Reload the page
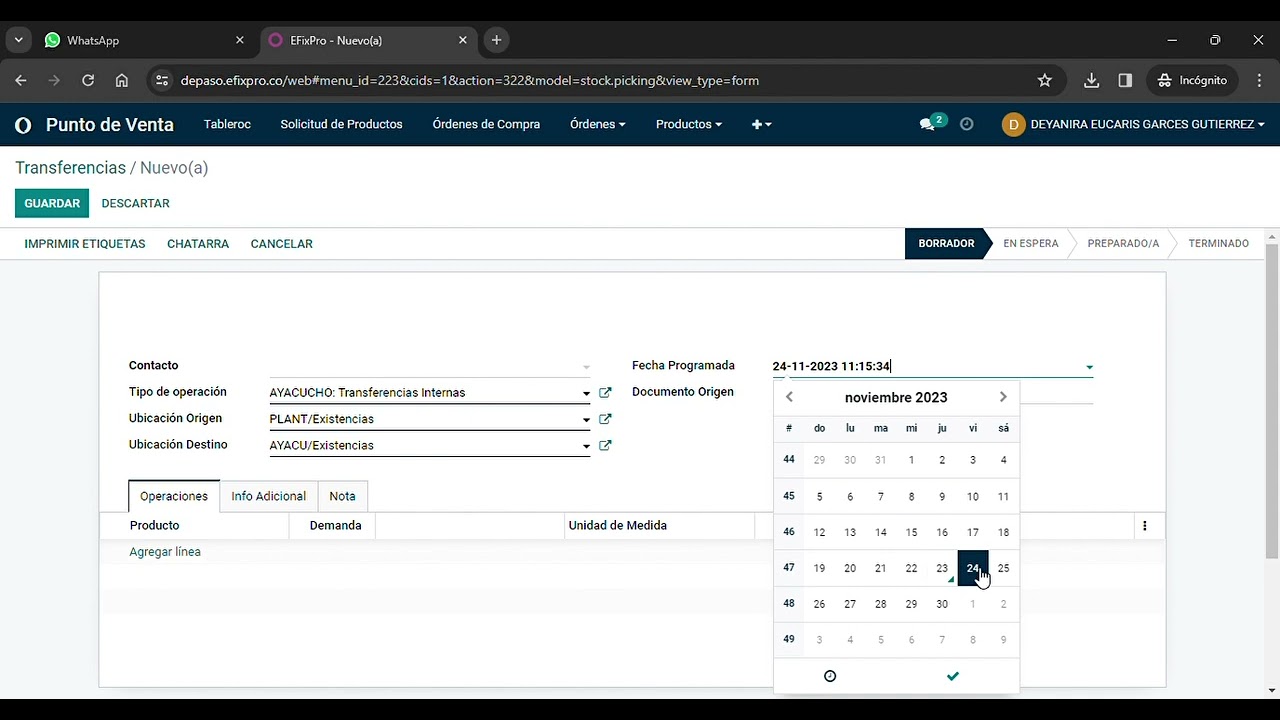Image resolution: width=1280 pixels, height=720 pixels. pos(88,80)
